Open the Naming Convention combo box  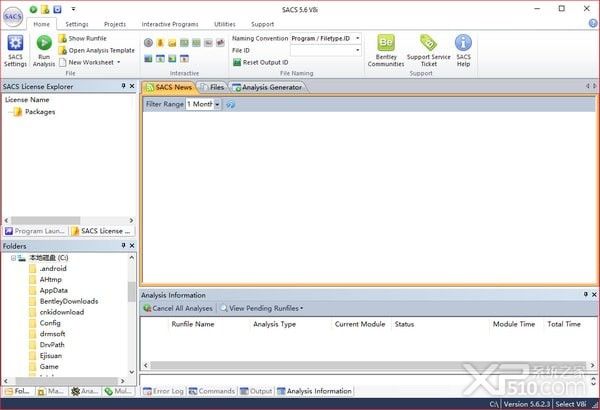[326, 38]
